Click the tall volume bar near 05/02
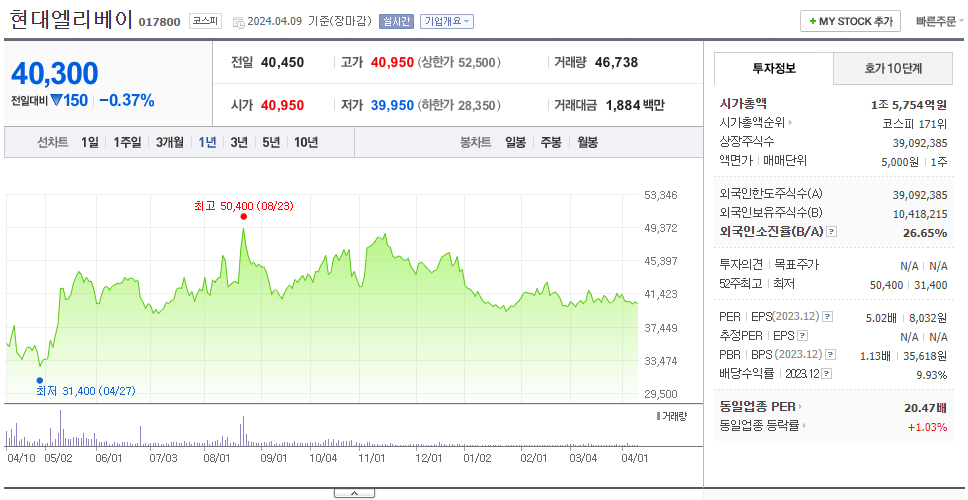This screenshot has width=968, height=500. (60, 428)
